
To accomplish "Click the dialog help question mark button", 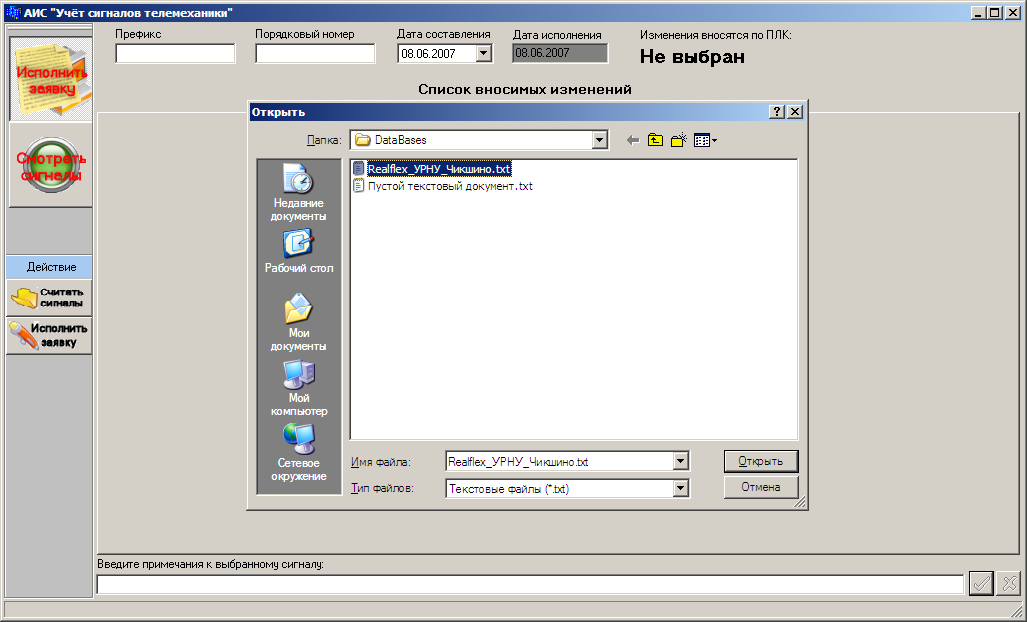I will click(776, 112).
